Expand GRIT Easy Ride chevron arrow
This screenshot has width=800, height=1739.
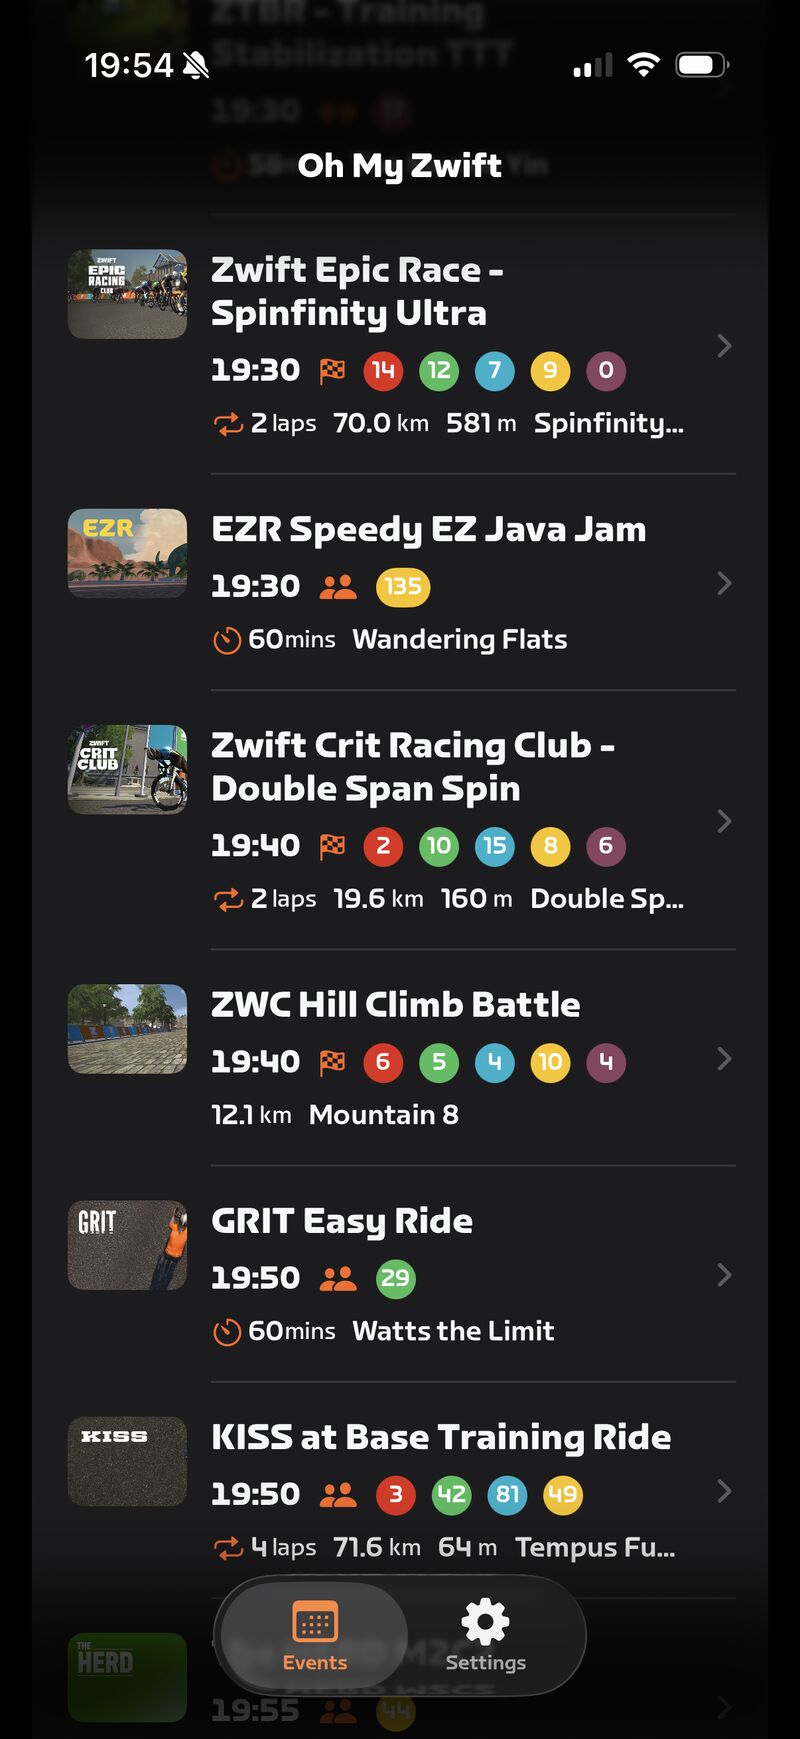(x=724, y=1275)
